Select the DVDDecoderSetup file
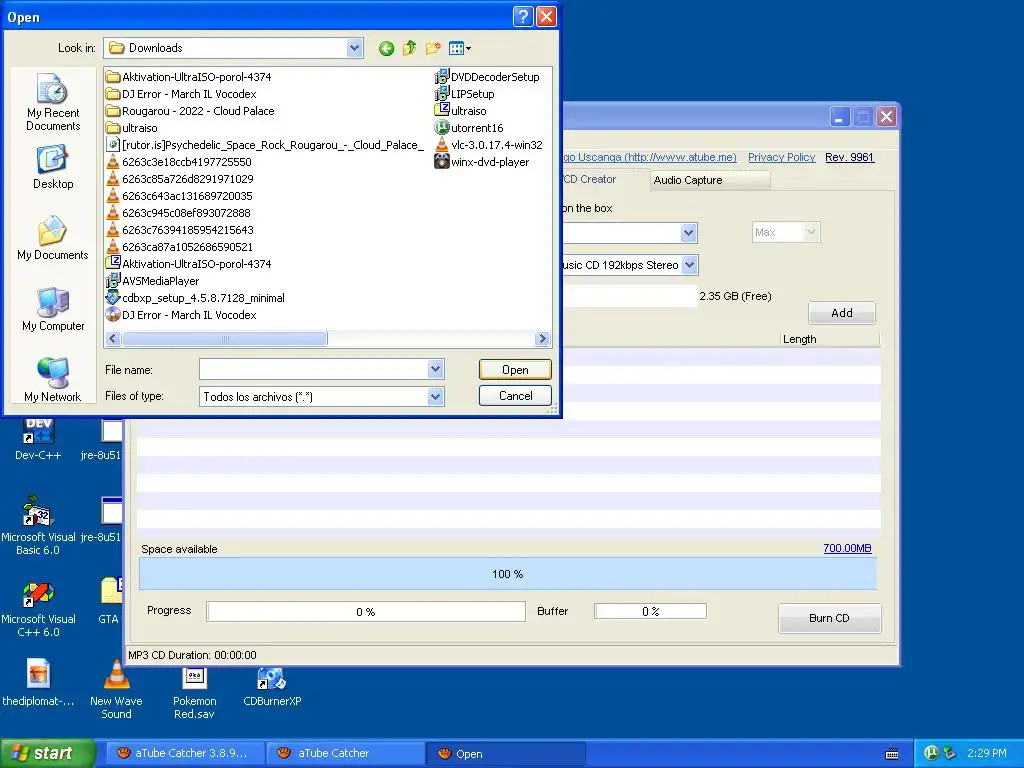The width and height of the screenshot is (1024, 768). [487, 77]
